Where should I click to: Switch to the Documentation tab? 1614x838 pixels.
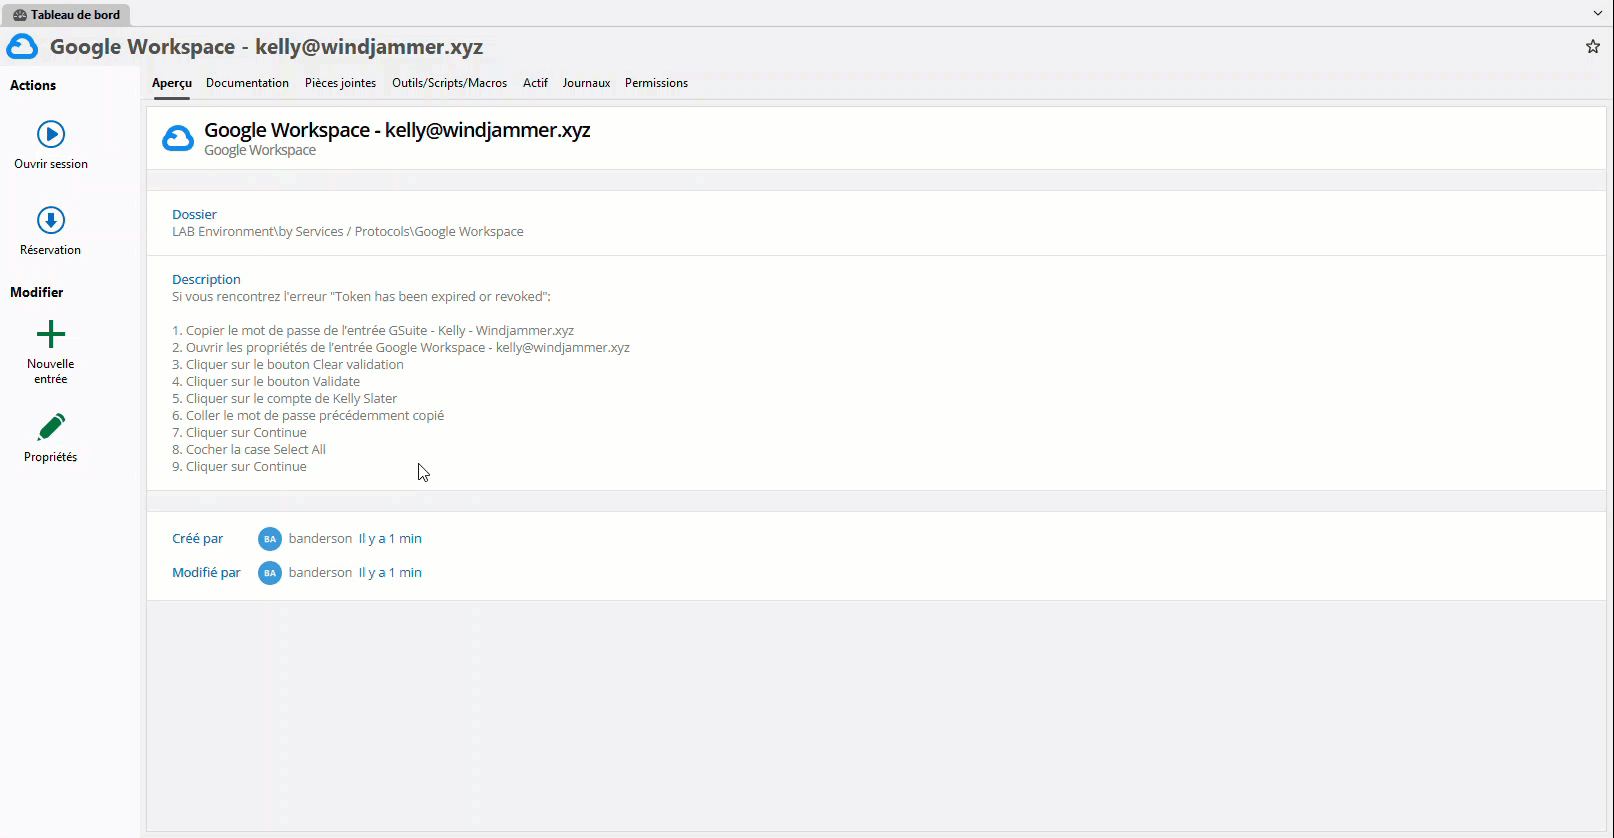247,83
